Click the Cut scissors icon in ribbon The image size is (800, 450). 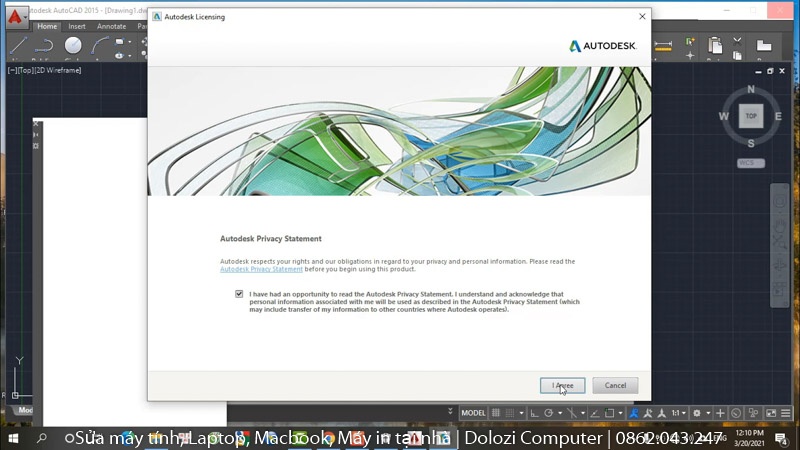(x=737, y=41)
